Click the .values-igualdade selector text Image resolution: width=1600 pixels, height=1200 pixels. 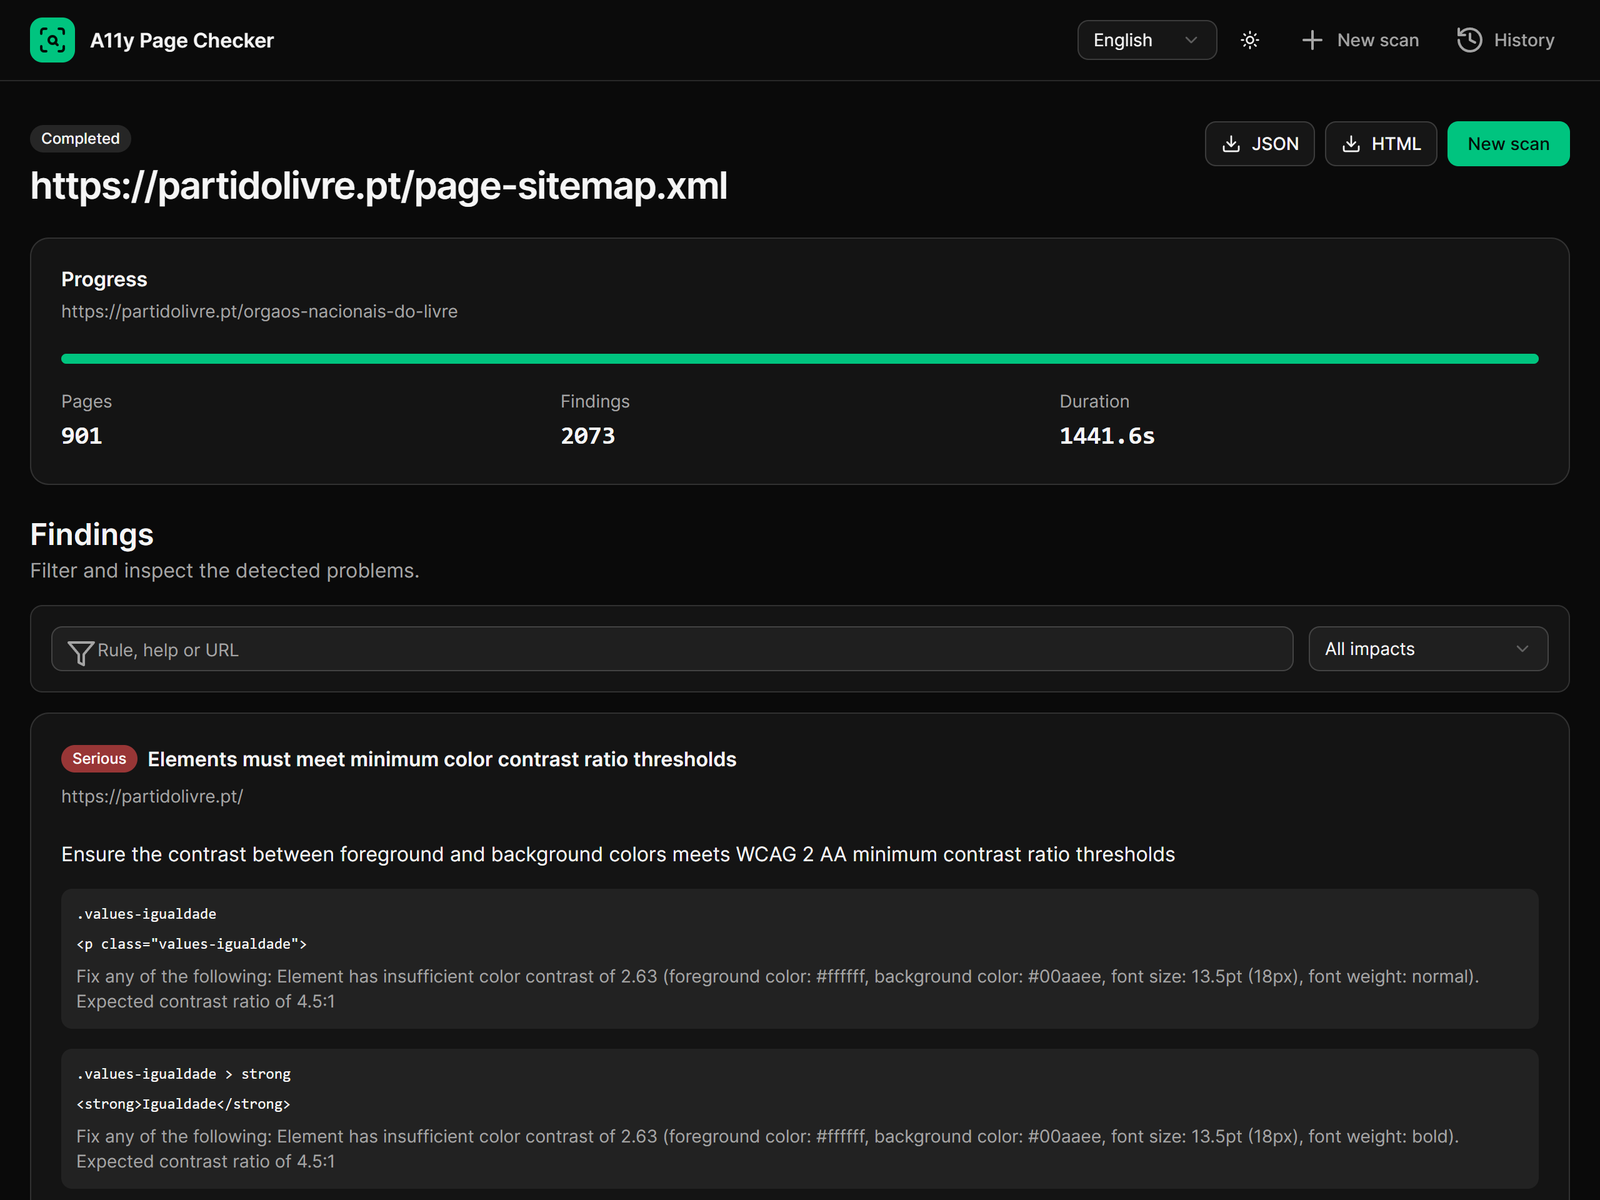pyautogui.click(x=147, y=914)
